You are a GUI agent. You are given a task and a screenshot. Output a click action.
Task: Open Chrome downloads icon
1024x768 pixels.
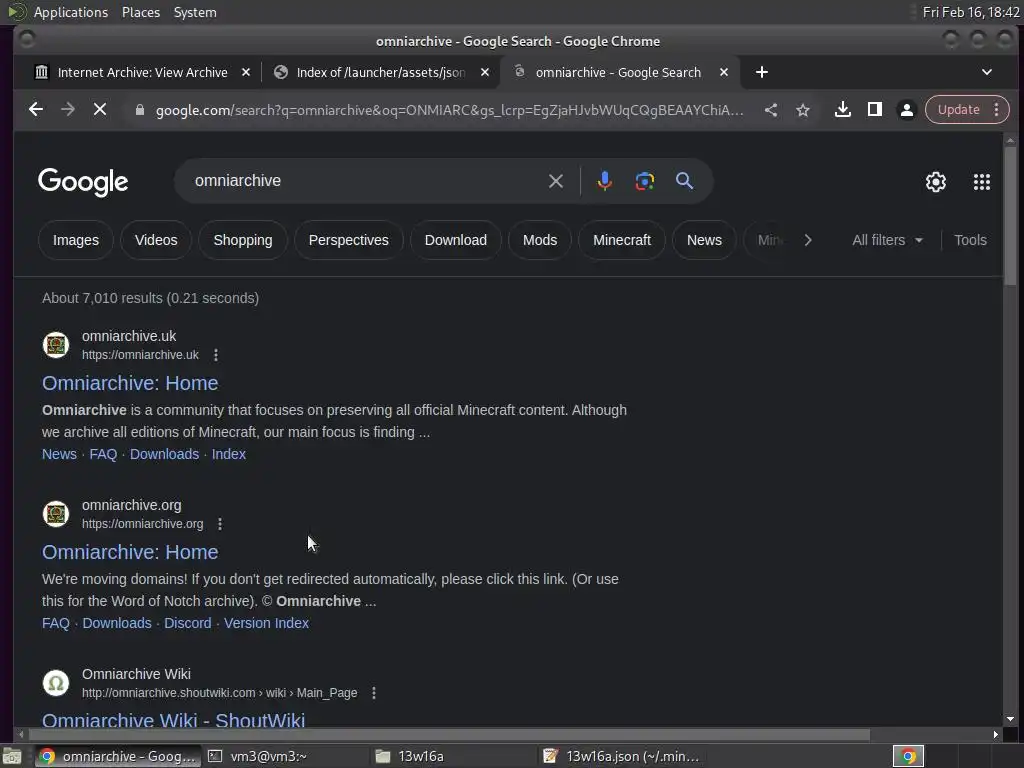click(x=842, y=110)
